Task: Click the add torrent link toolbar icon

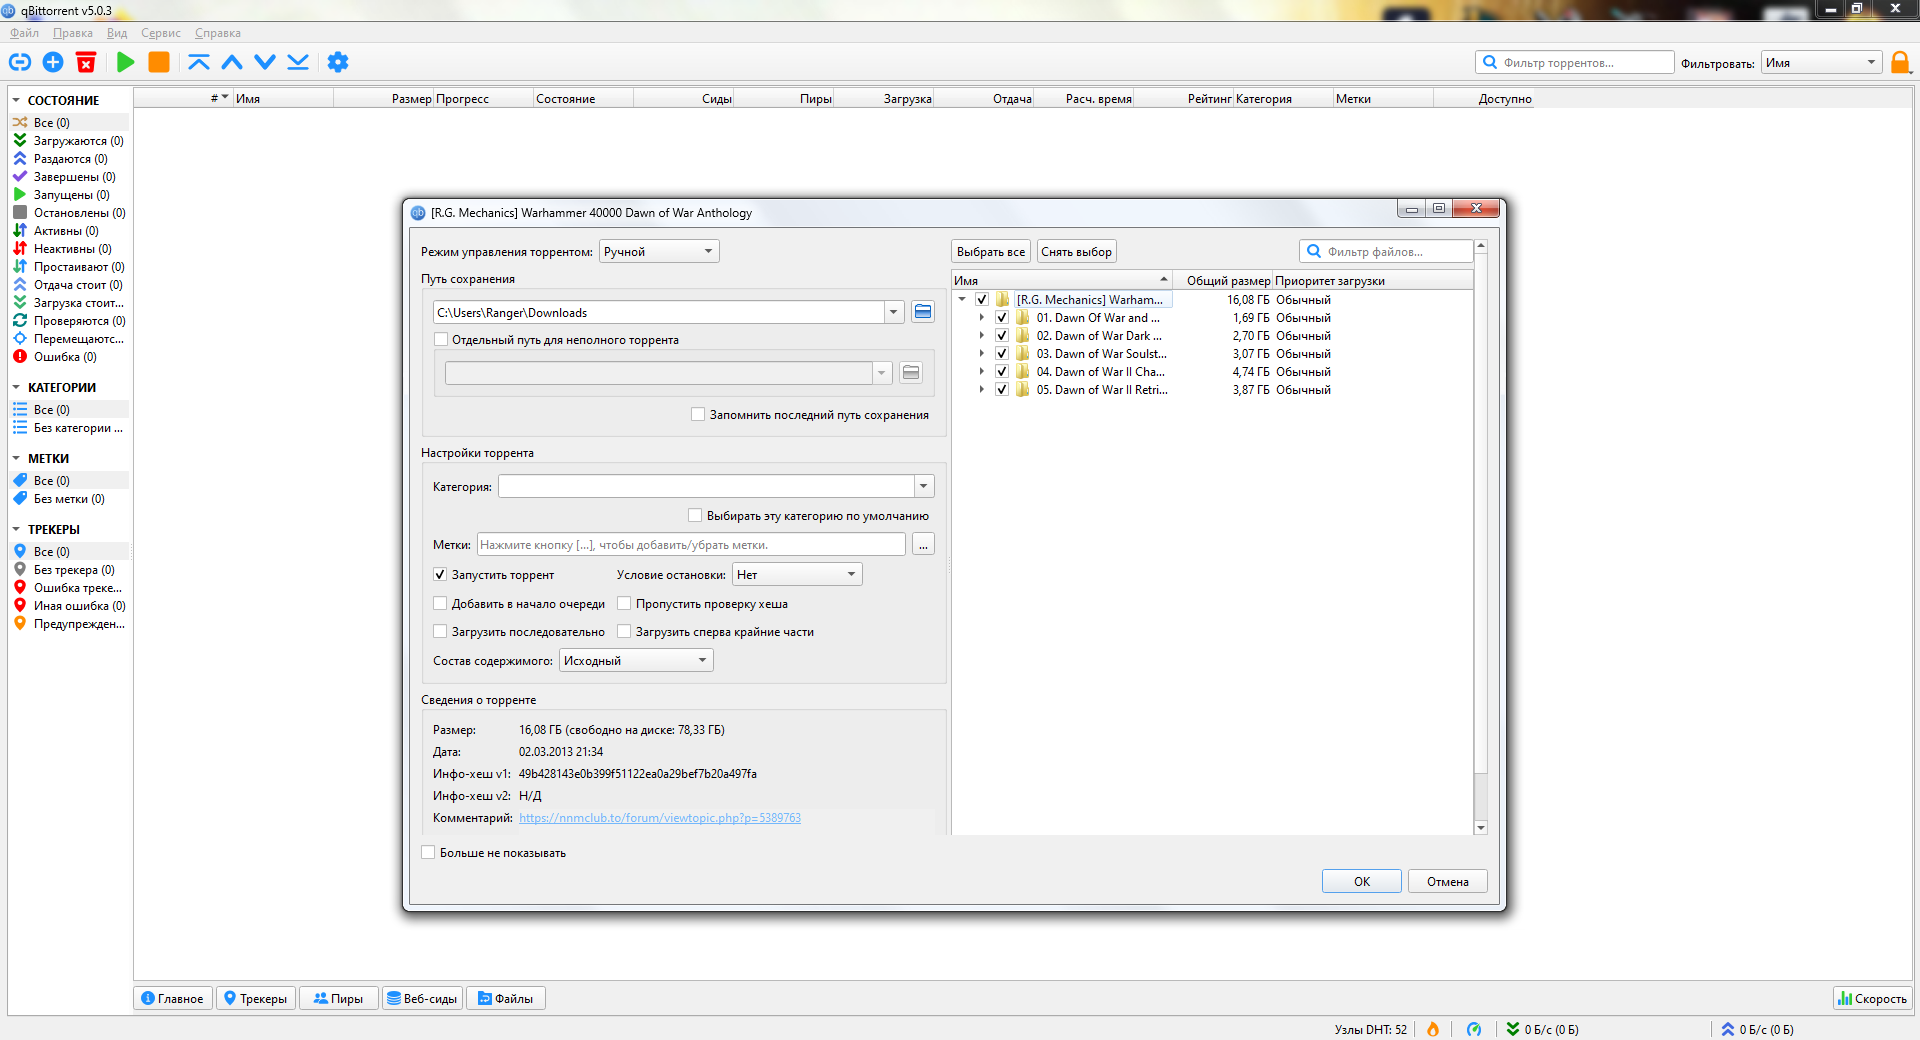Action: tap(20, 62)
